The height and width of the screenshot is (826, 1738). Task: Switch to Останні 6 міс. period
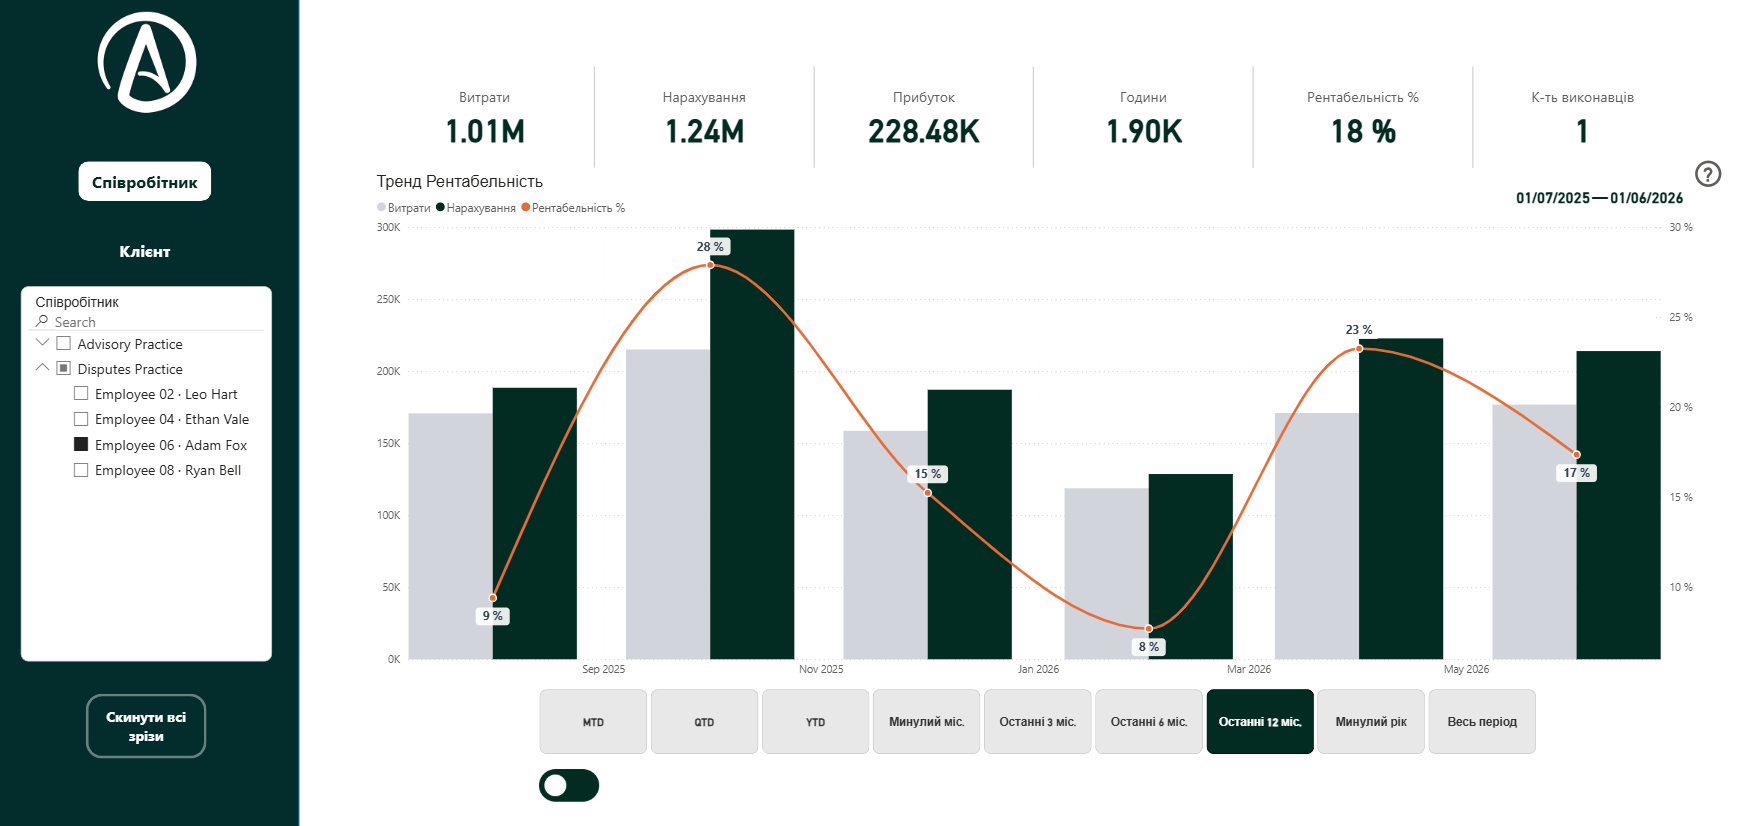pyautogui.click(x=1149, y=721)
